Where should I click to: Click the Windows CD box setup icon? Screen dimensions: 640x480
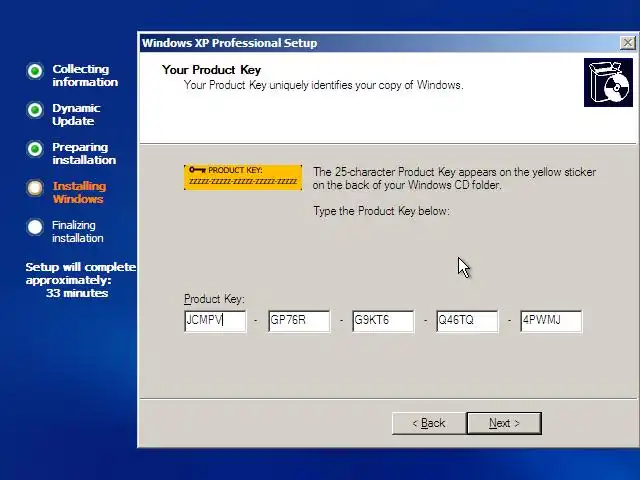(608, 82)
